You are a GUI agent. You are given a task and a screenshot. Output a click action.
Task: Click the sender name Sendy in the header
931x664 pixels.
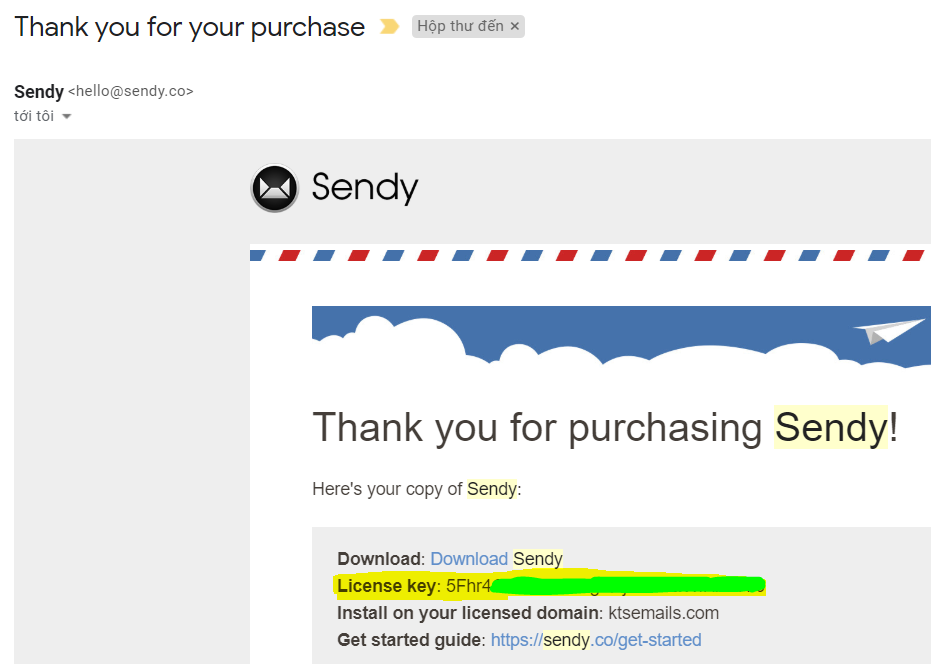(x=39, y=92)
